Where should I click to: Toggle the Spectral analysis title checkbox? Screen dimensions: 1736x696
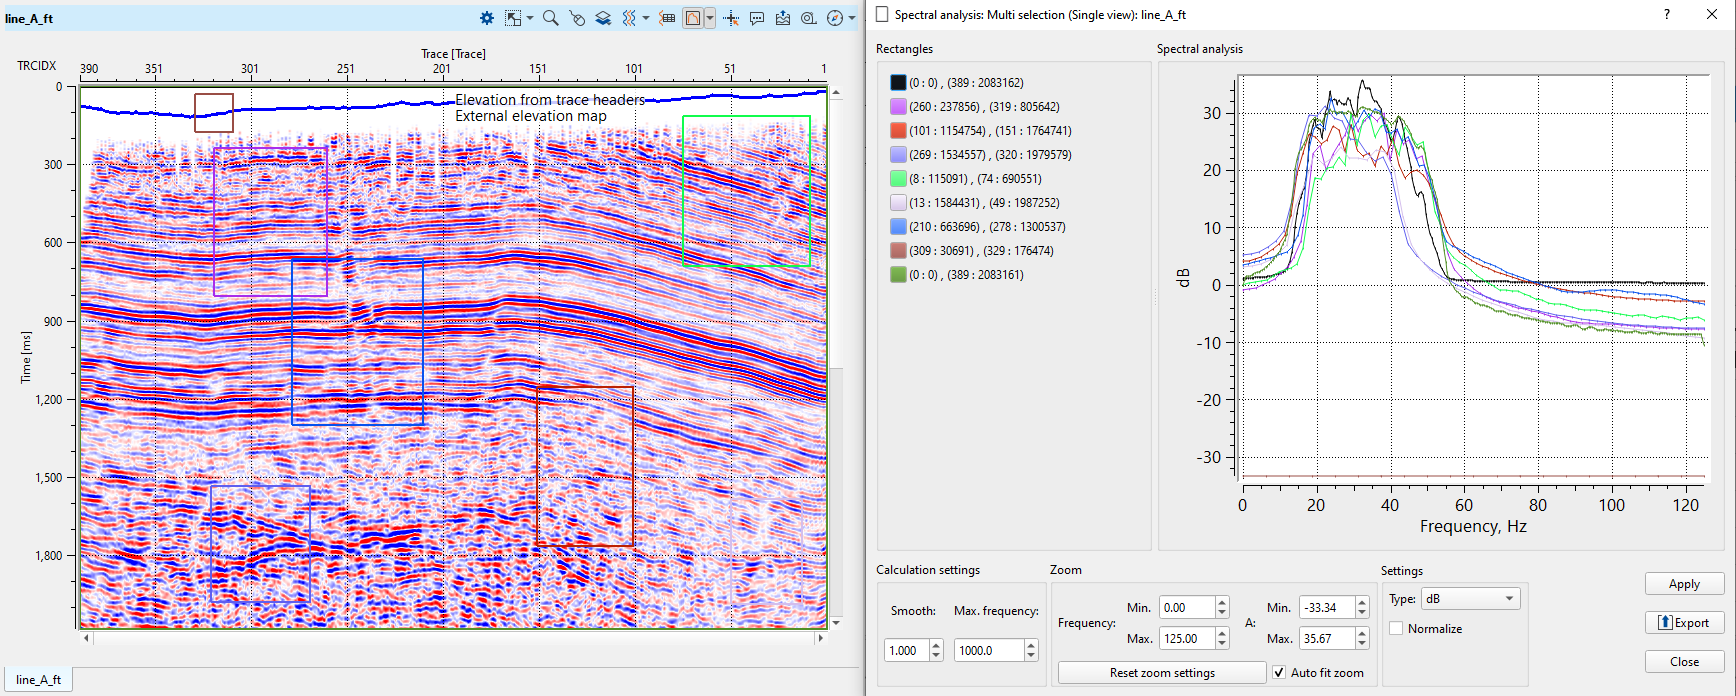tap(882, 15)
